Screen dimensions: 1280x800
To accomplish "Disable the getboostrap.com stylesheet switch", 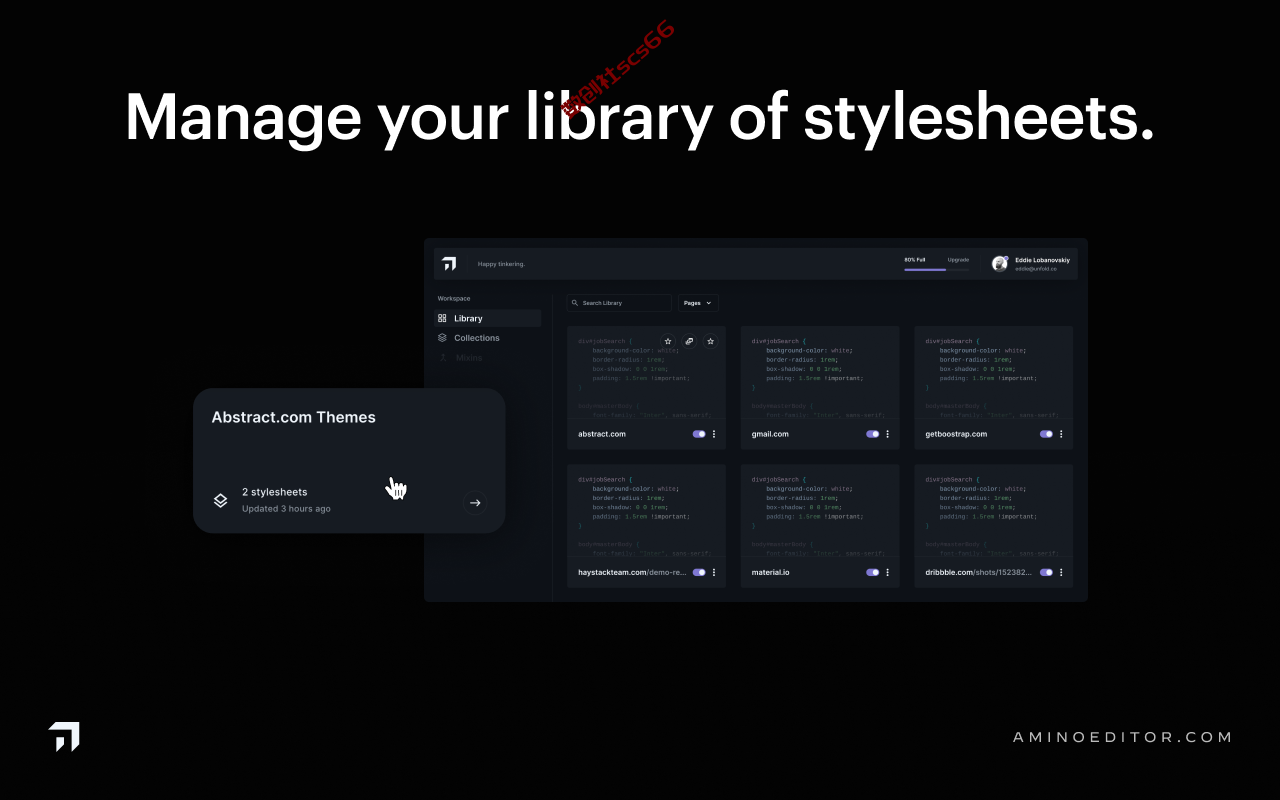I will point(1046,434).
